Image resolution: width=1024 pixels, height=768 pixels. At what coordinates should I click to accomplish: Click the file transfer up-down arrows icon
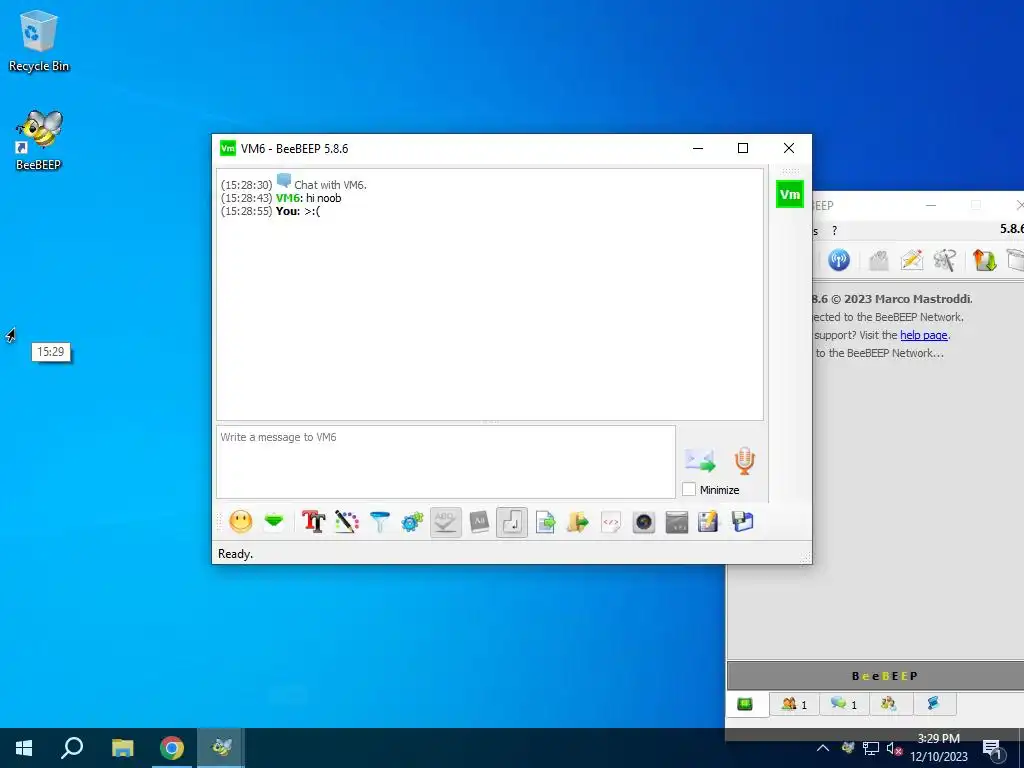click(x=984, y=260)
